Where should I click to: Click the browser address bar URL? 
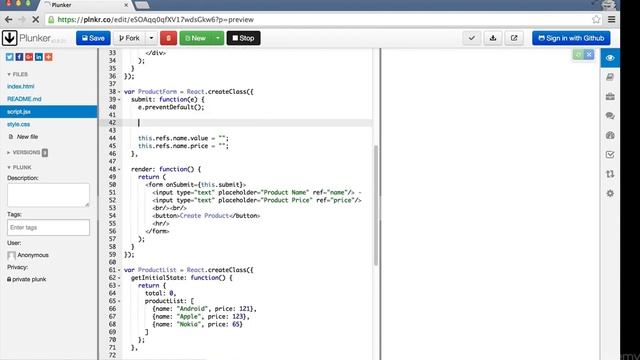[x=156, y=20]
